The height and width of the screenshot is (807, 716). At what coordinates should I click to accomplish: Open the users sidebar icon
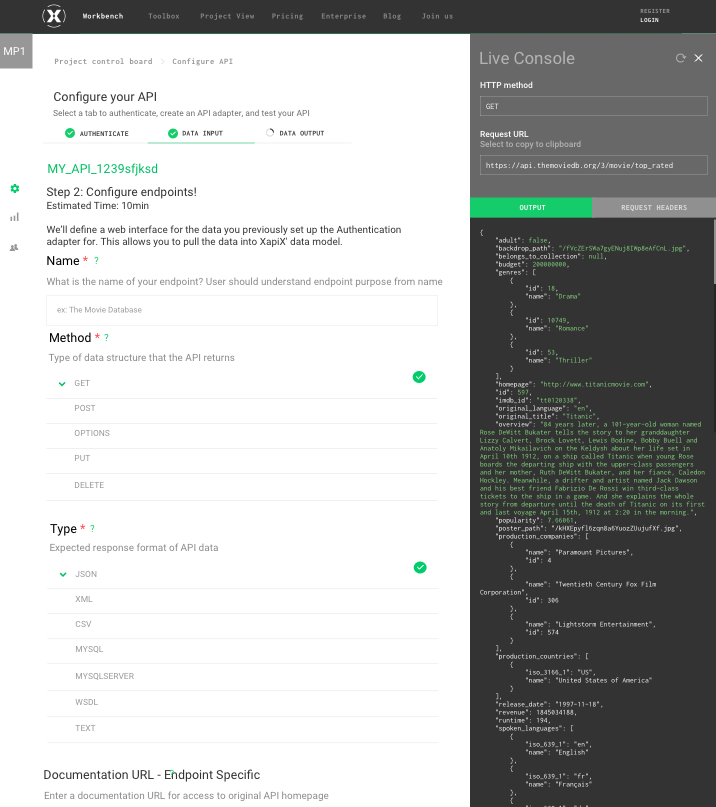(x=14, y=248)
